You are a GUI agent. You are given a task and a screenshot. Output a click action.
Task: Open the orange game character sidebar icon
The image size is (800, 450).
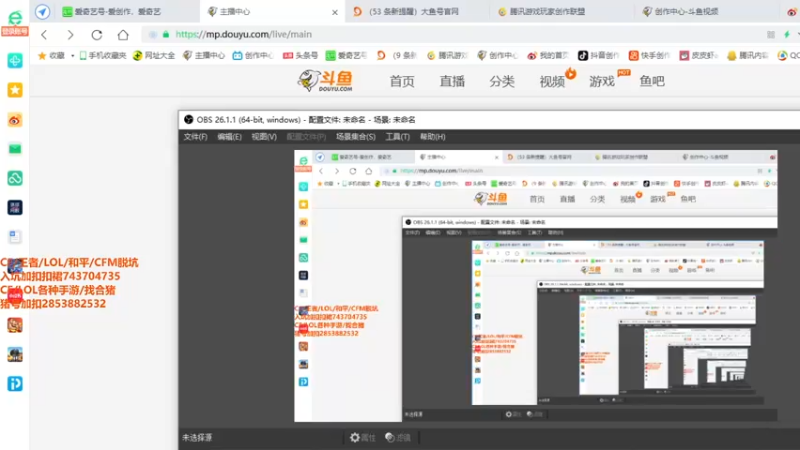pos(15,325)
